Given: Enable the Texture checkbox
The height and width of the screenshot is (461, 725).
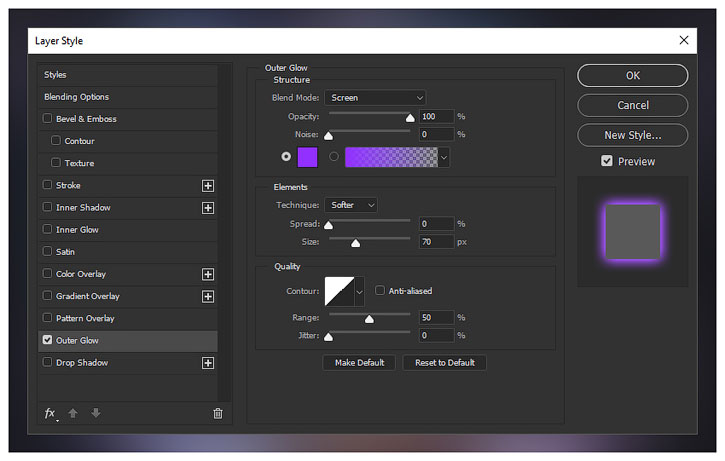Looking at the screenshot, I should coord(56,162).
